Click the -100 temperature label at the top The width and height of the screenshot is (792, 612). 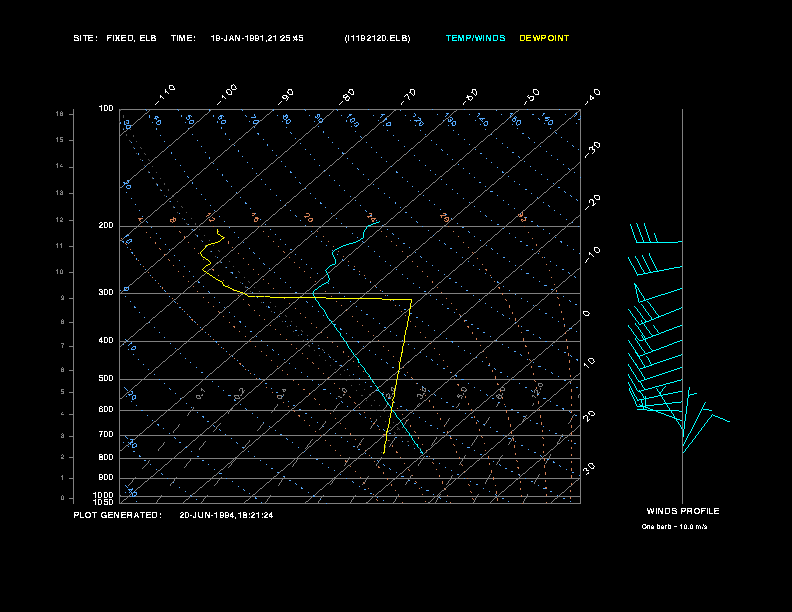tap(227, 95)
